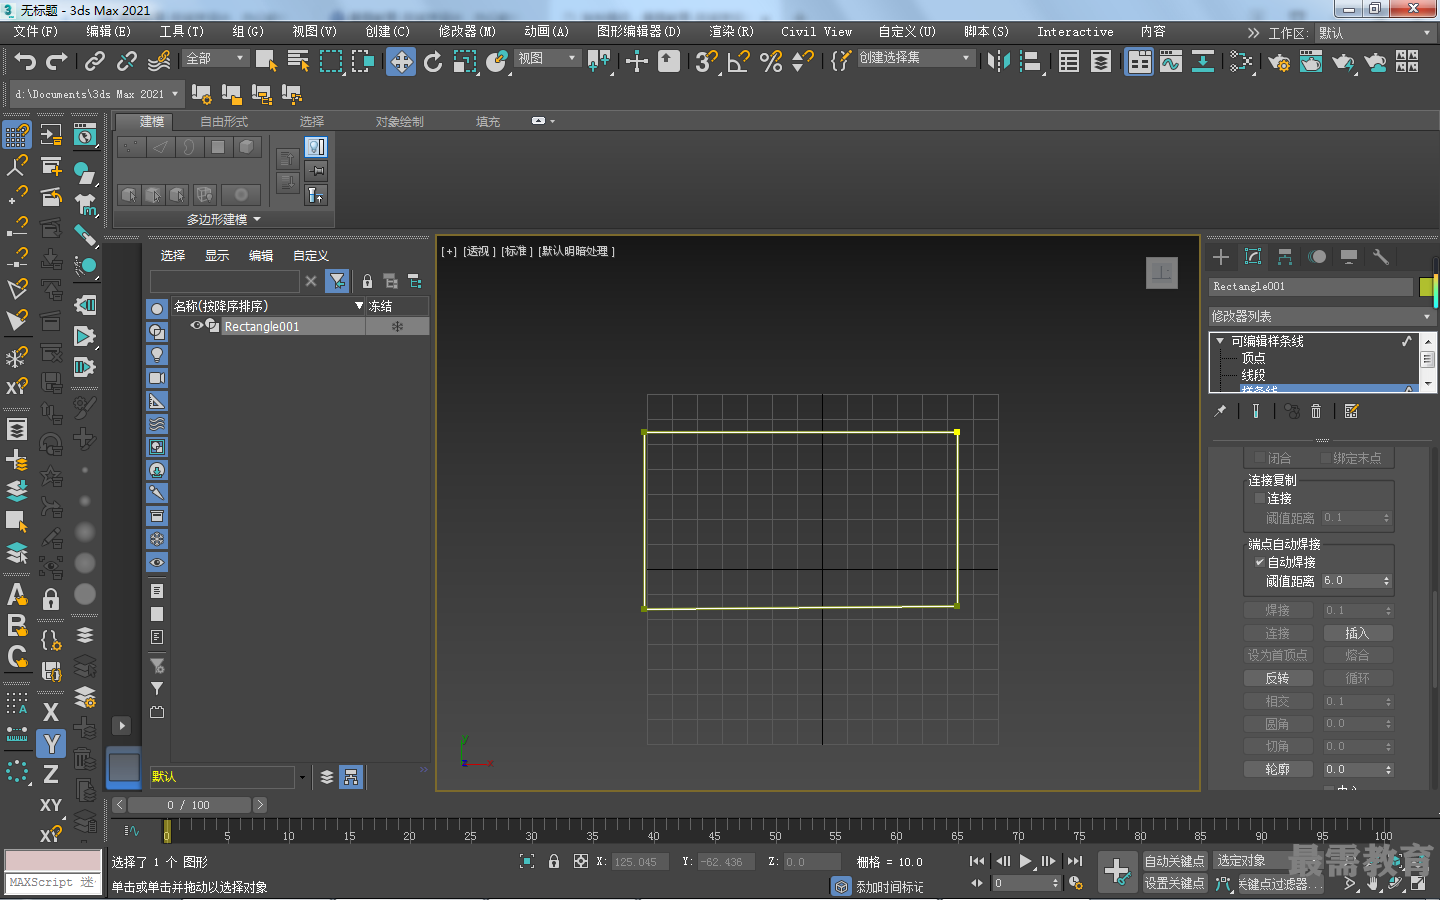Toggle selection lock padlock in status bar

click(x=554, y=861)
